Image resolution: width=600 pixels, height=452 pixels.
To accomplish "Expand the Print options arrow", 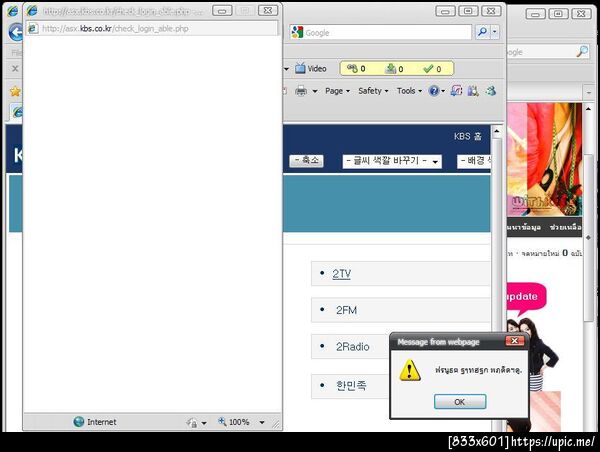I will [x=315, y=91].
